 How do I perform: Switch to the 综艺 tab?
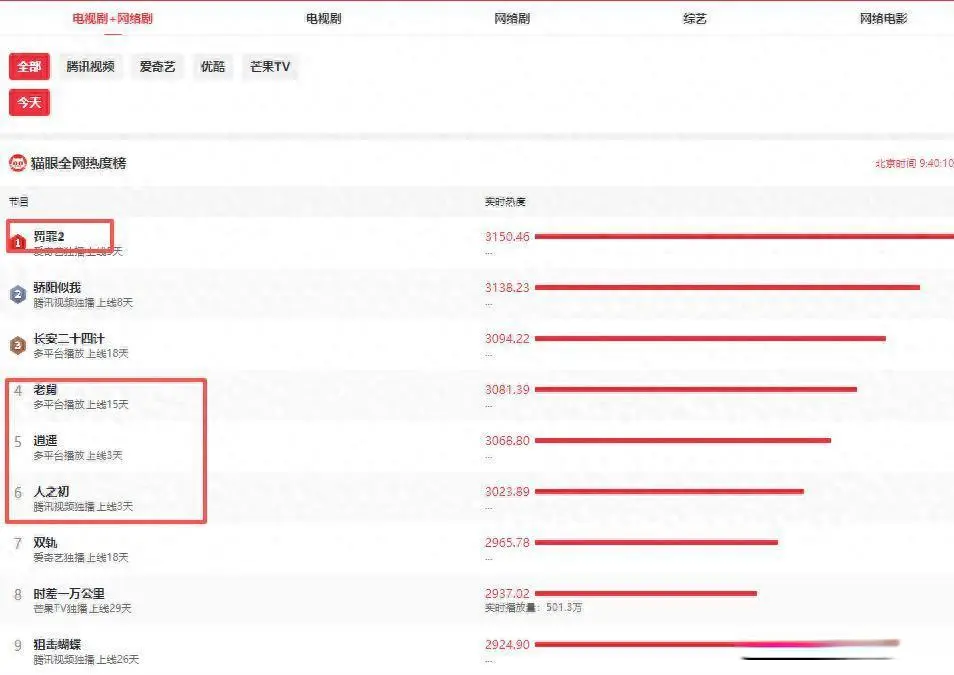pos(695,18)
